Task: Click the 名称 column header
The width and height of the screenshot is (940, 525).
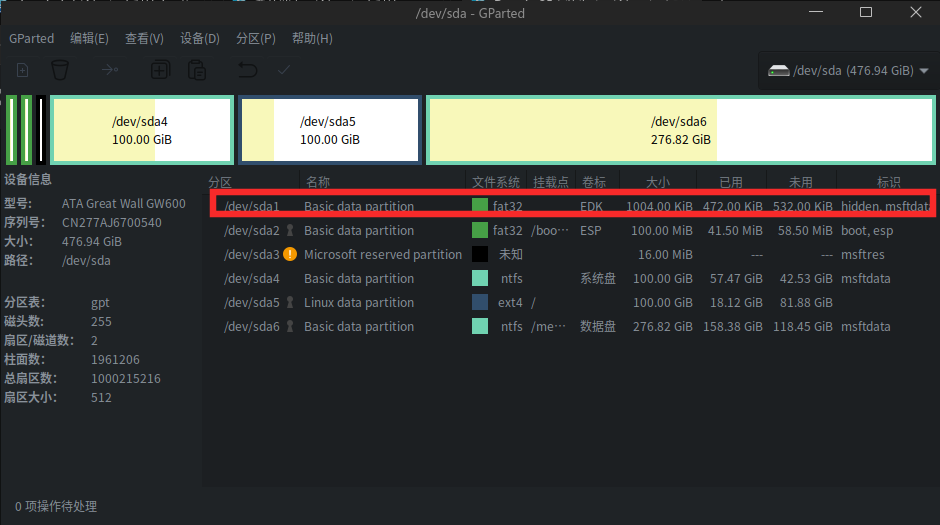Action: pyautogui.click(x=318, y=182)
